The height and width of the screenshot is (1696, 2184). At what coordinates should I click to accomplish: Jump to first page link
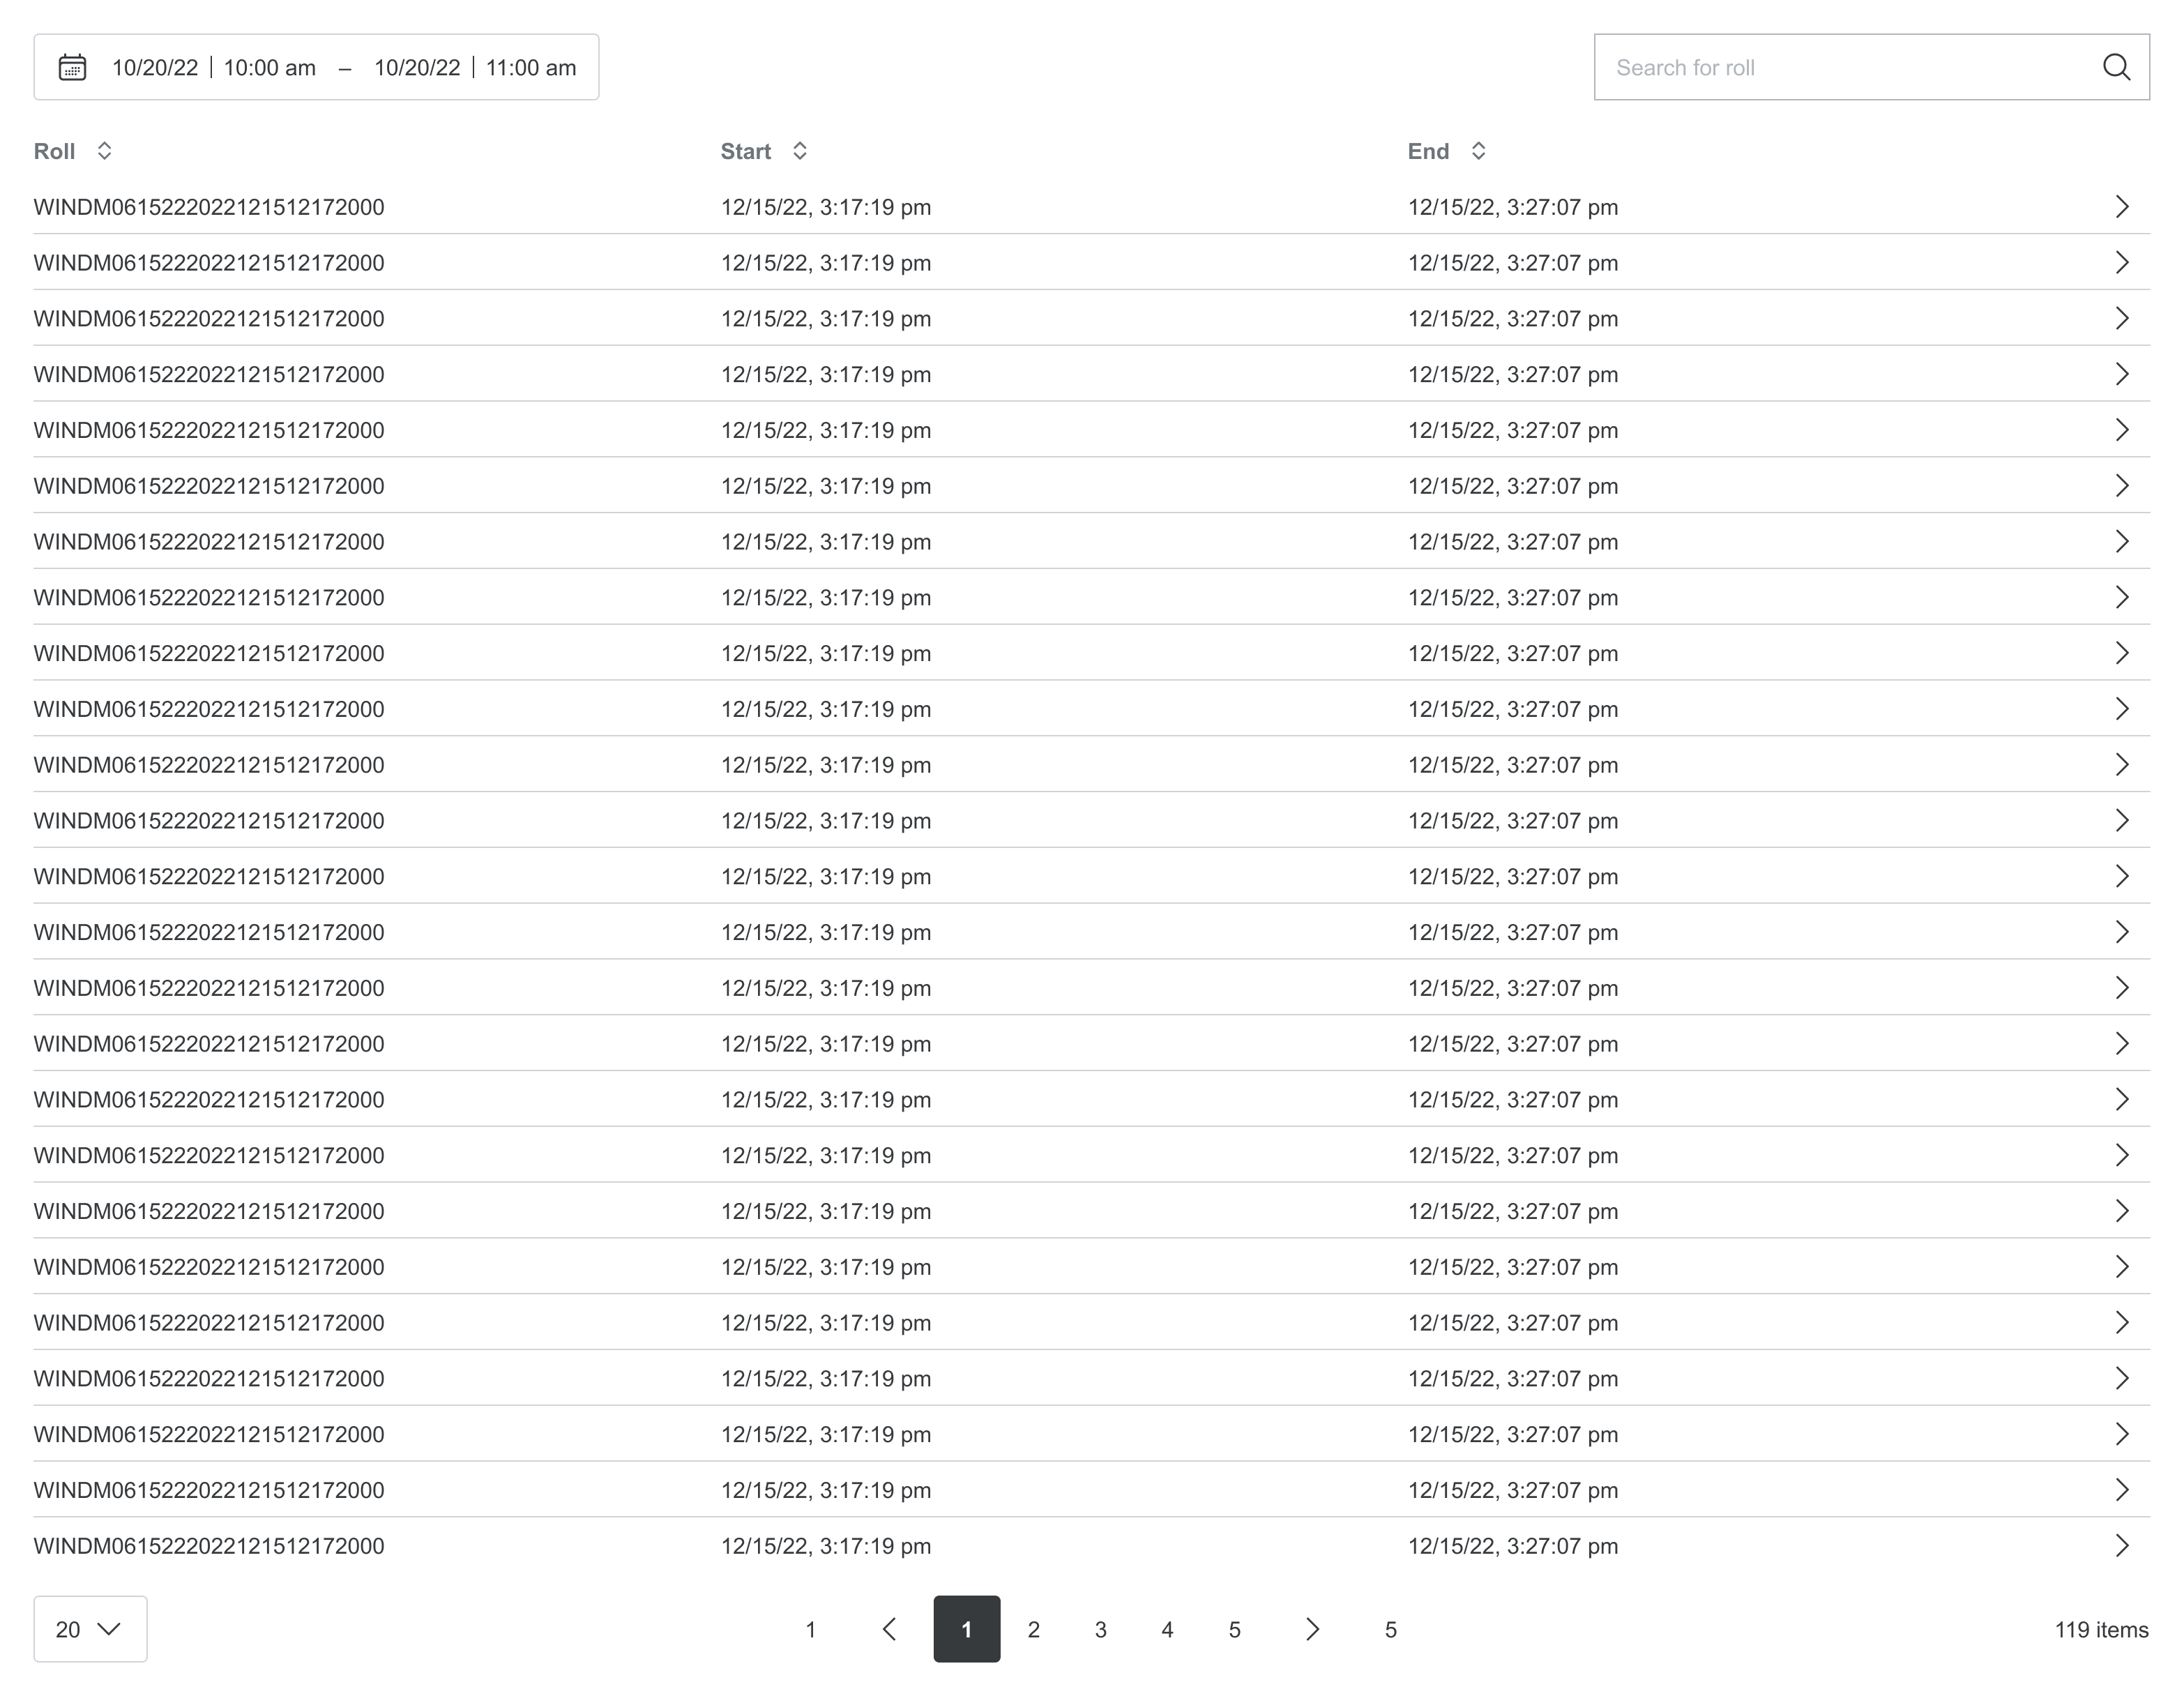[x=811, y=1629]
